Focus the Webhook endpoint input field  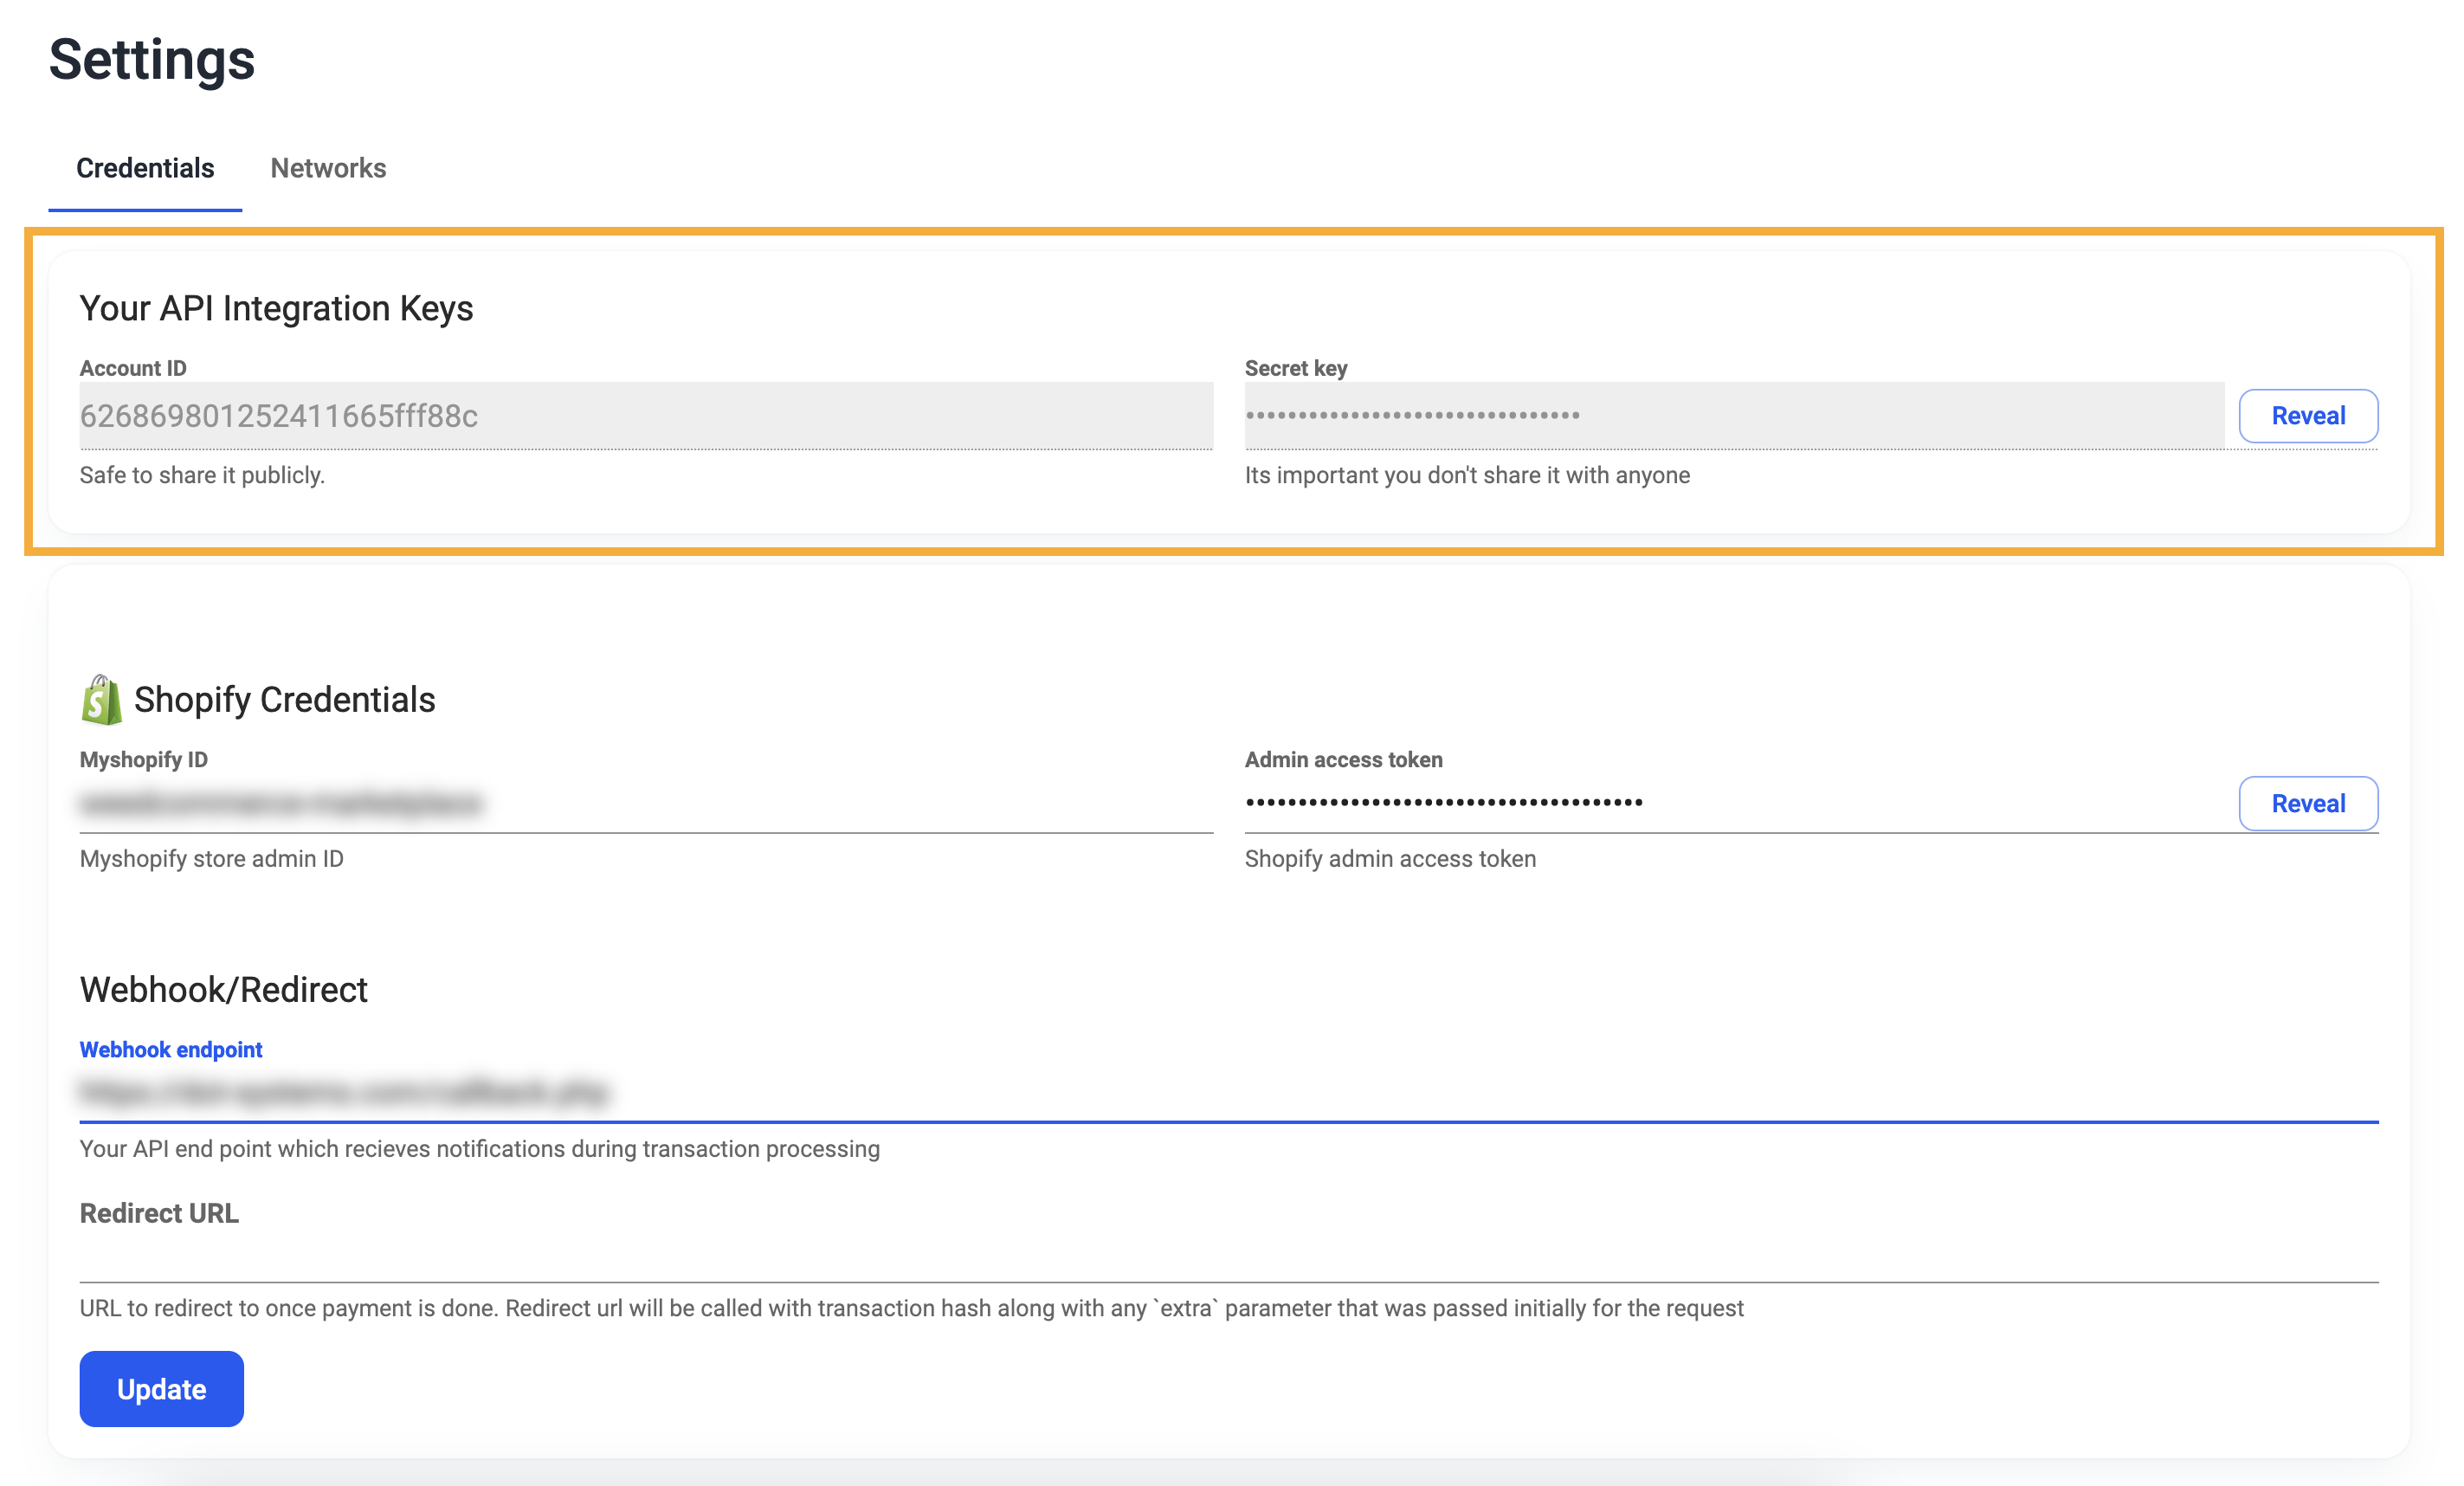(1229, 1092)
